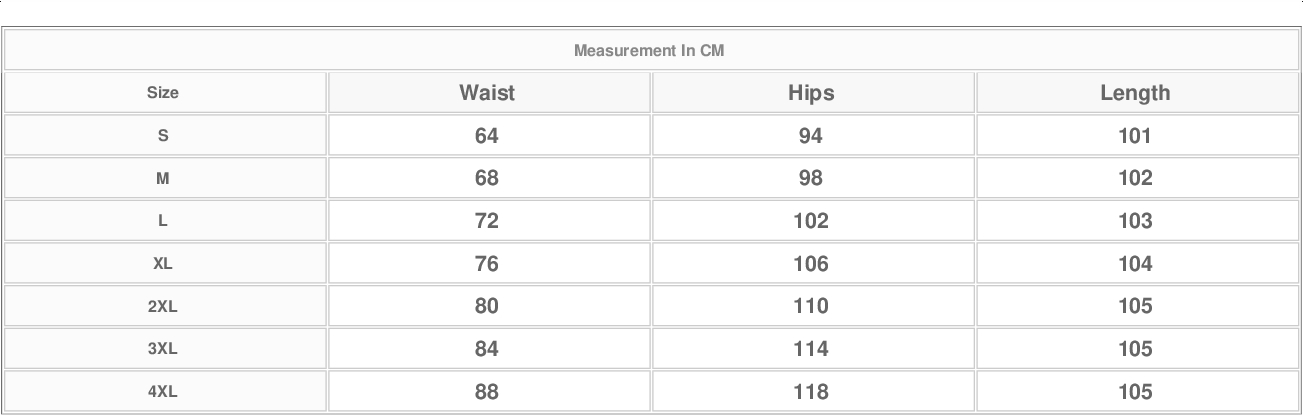Screen dimensions: 1303x415
Task: Select the S size row label
Action: [163, 136]
